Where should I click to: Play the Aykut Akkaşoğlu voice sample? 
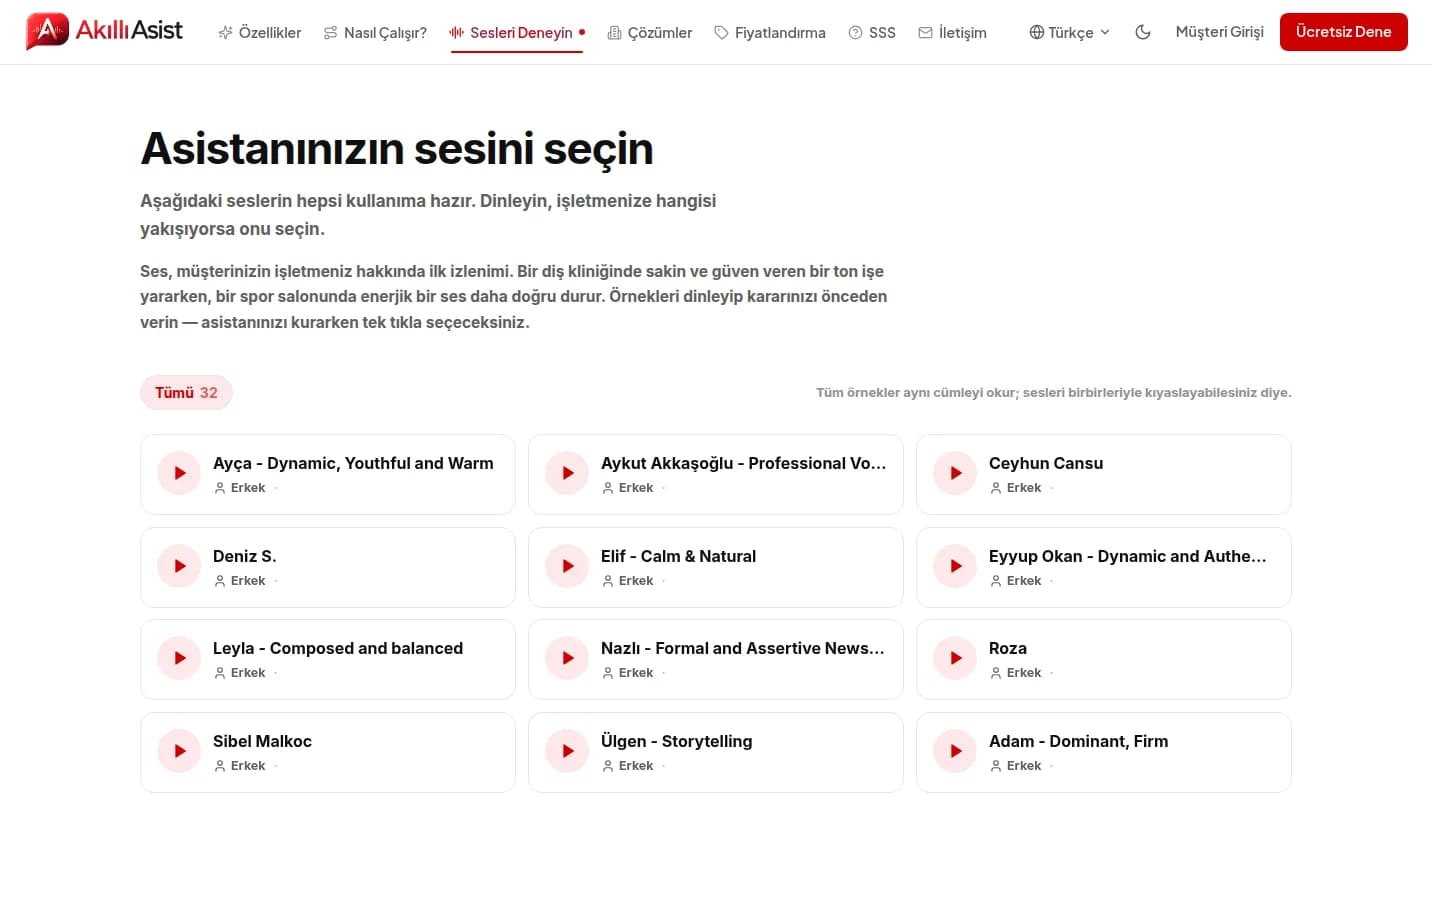(x=568, y=473)
